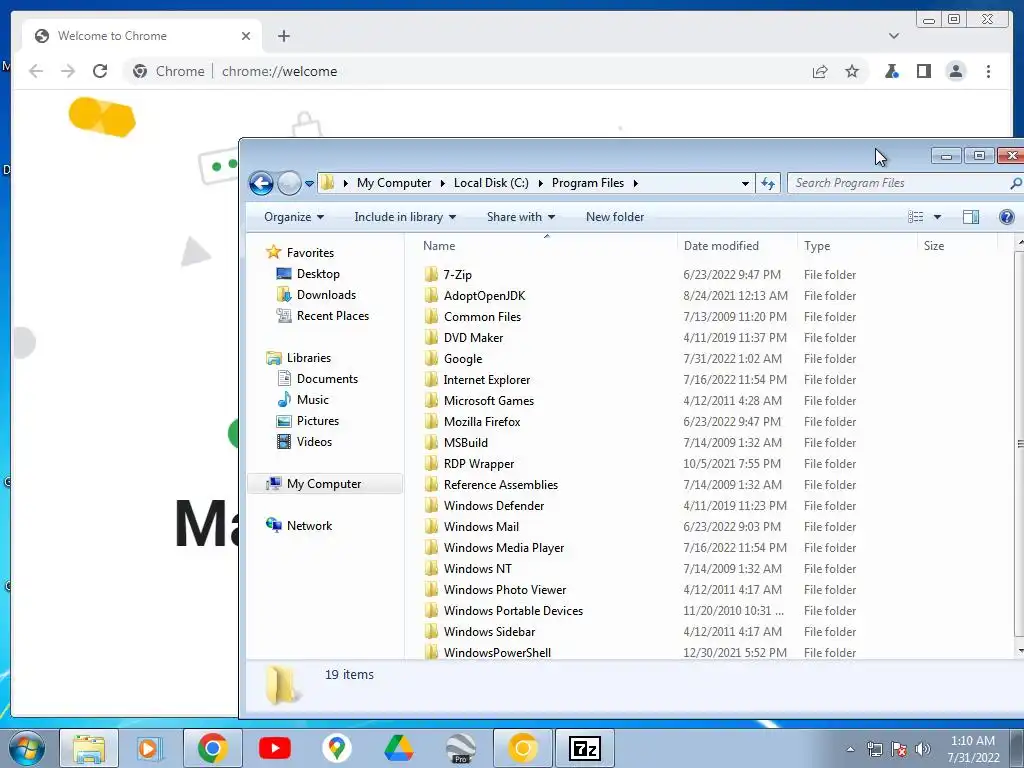Click the Explorer forward arrow button
This screenshot has width=1024, height=768.
(289, 184)
